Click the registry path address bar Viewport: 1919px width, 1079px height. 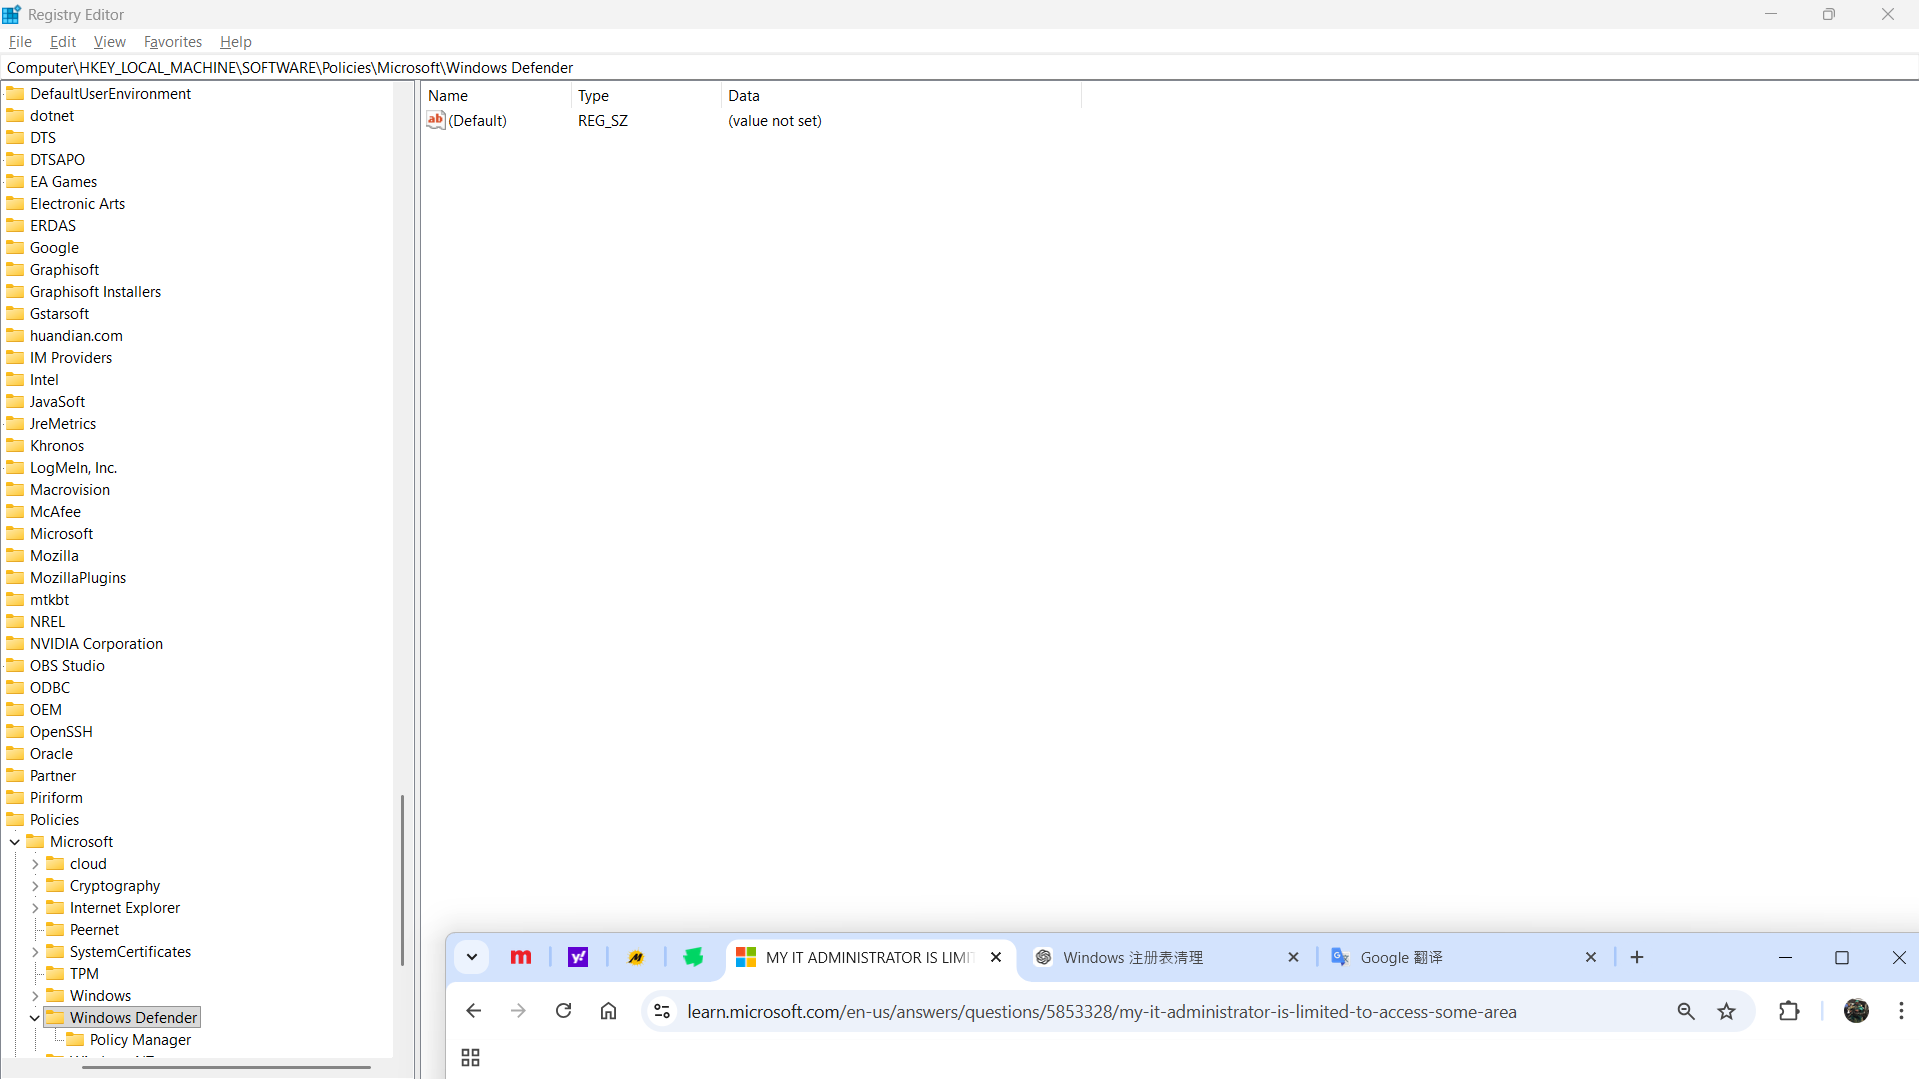[x=959, y=68]
